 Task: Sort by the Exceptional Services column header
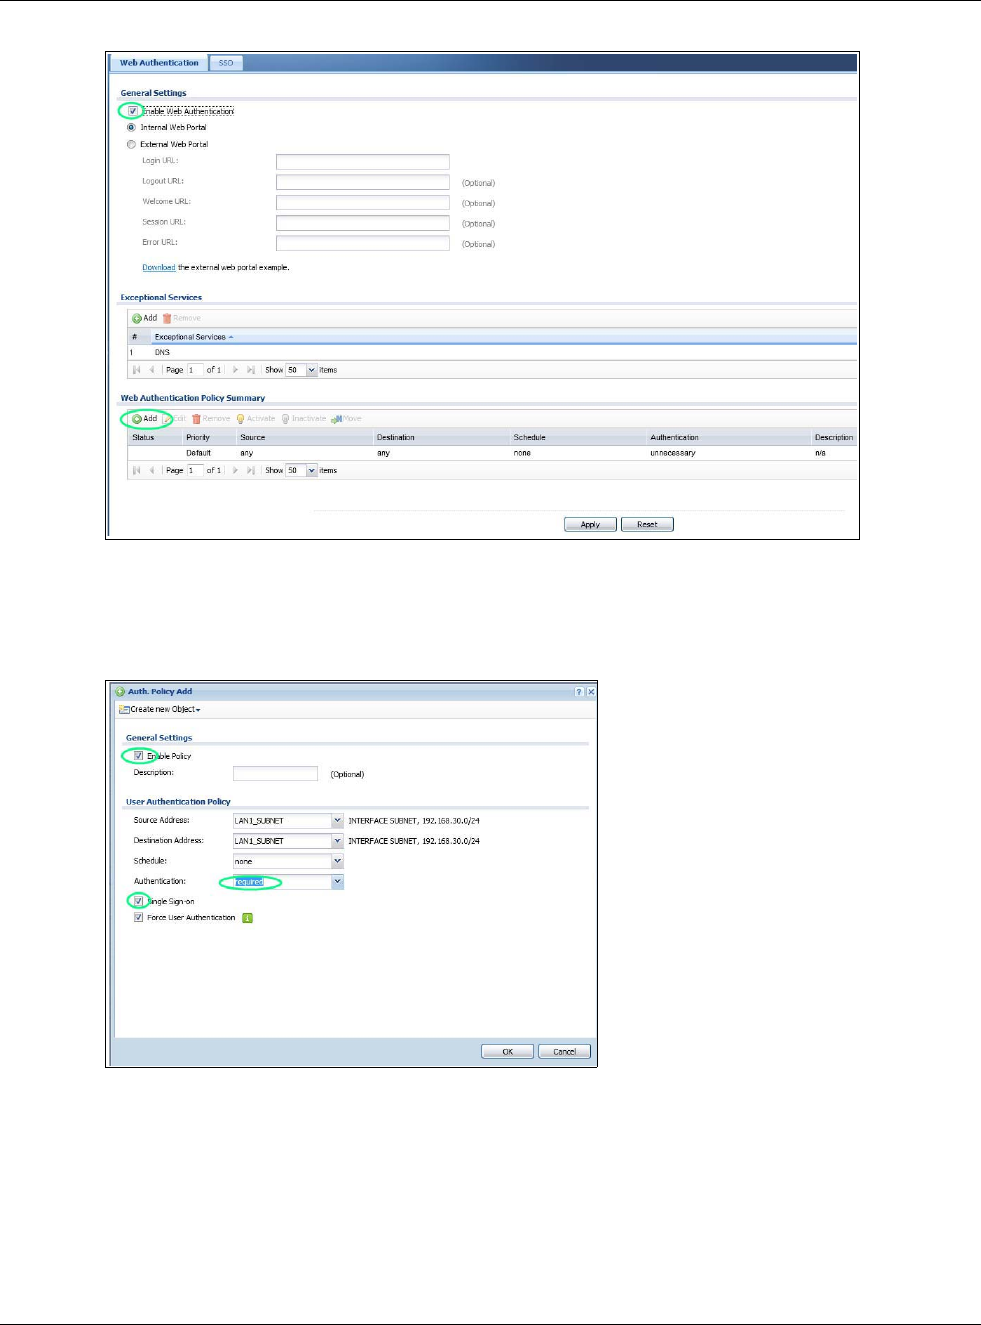(194, 337)
